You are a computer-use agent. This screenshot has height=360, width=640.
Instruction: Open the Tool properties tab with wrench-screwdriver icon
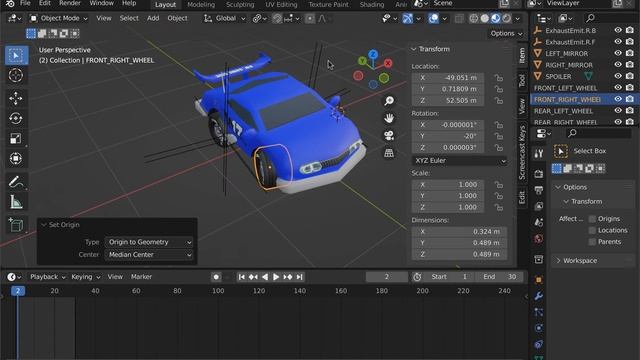click(539, 153)
